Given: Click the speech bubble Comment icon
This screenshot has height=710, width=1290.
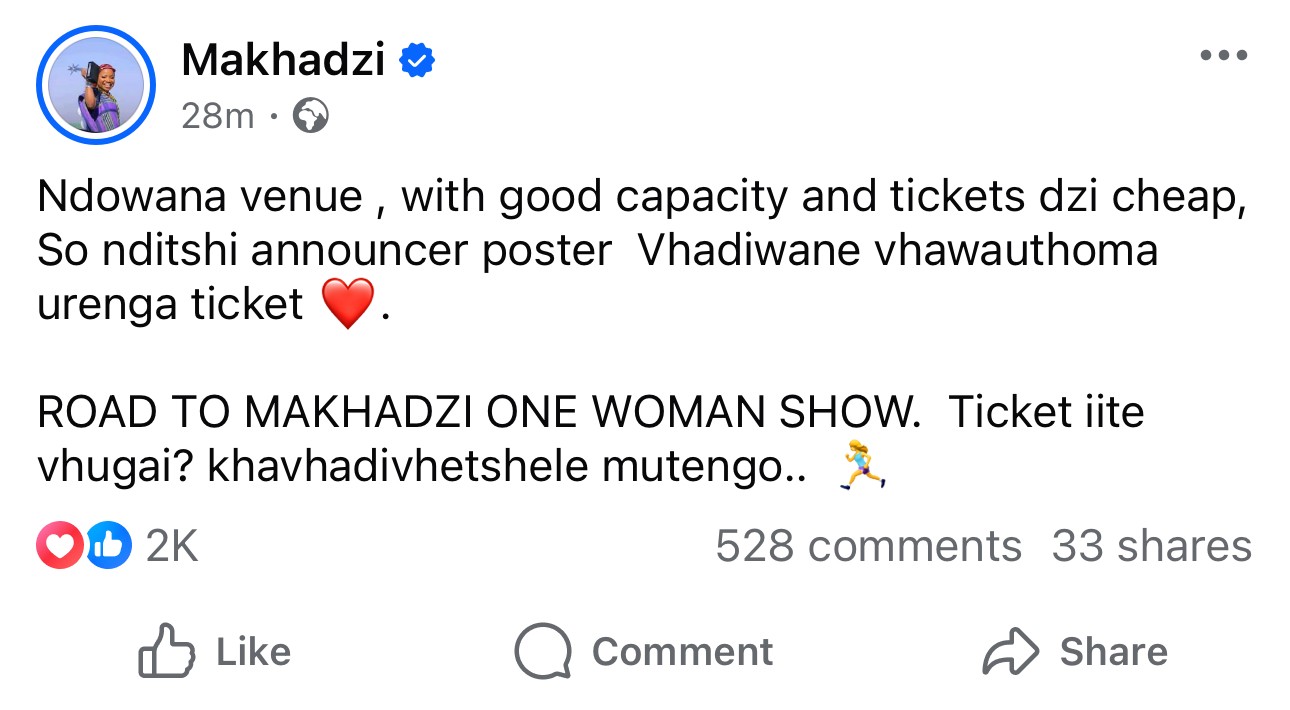Looking at the screenshot, I should (543, 652).
